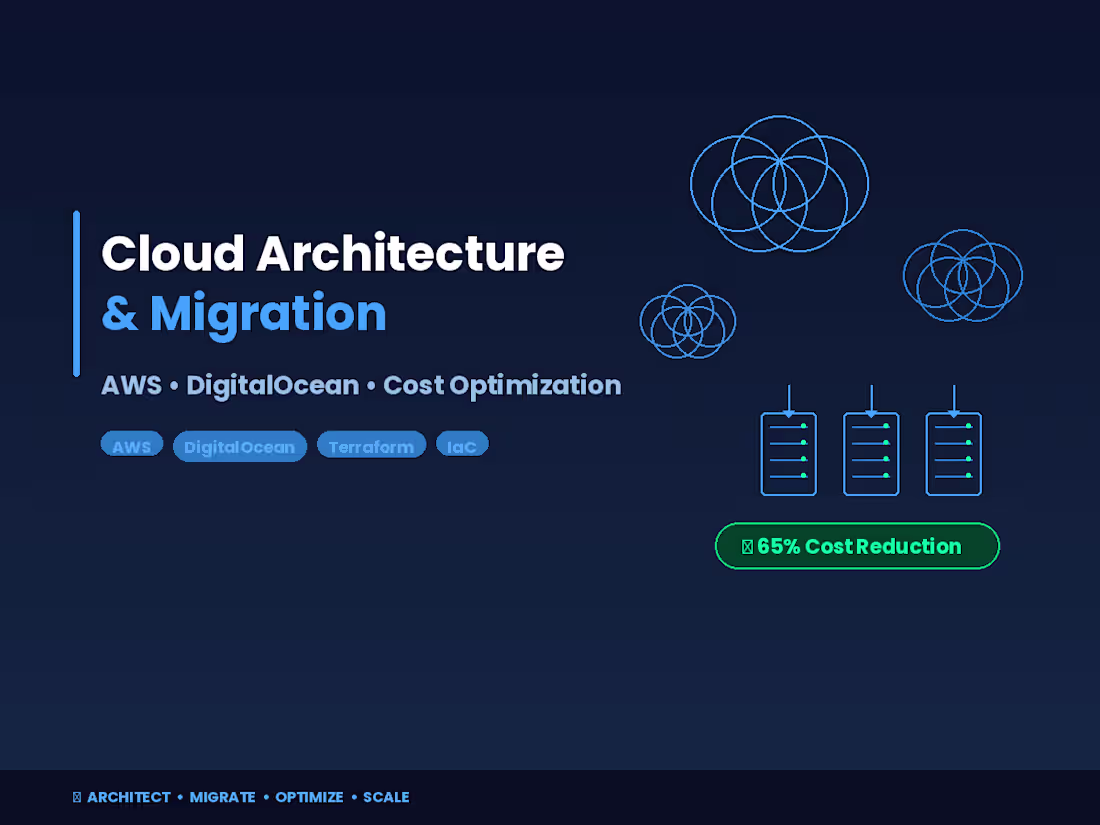Click the small cloud icon nearest the title
This screenshot has height=825, width=1100.
(x=688, y=321)
